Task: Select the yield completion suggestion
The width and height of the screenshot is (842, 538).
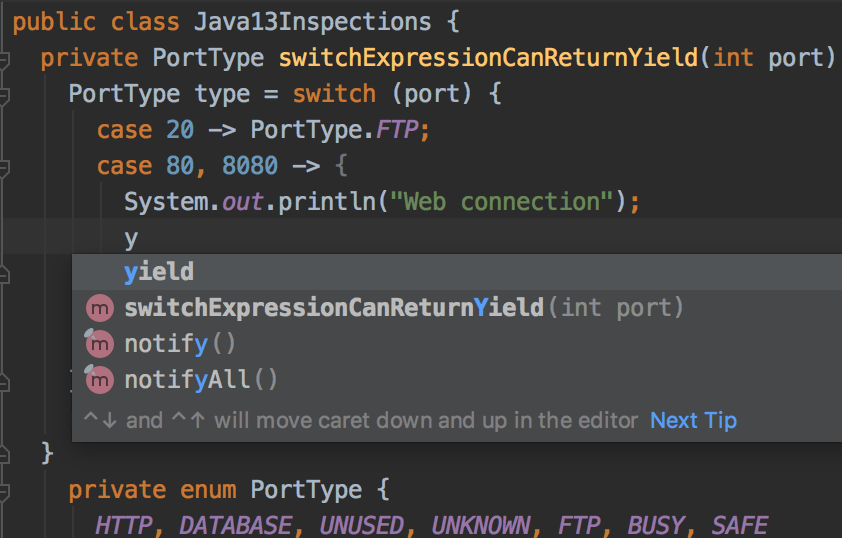Action: tap(159, 272)
